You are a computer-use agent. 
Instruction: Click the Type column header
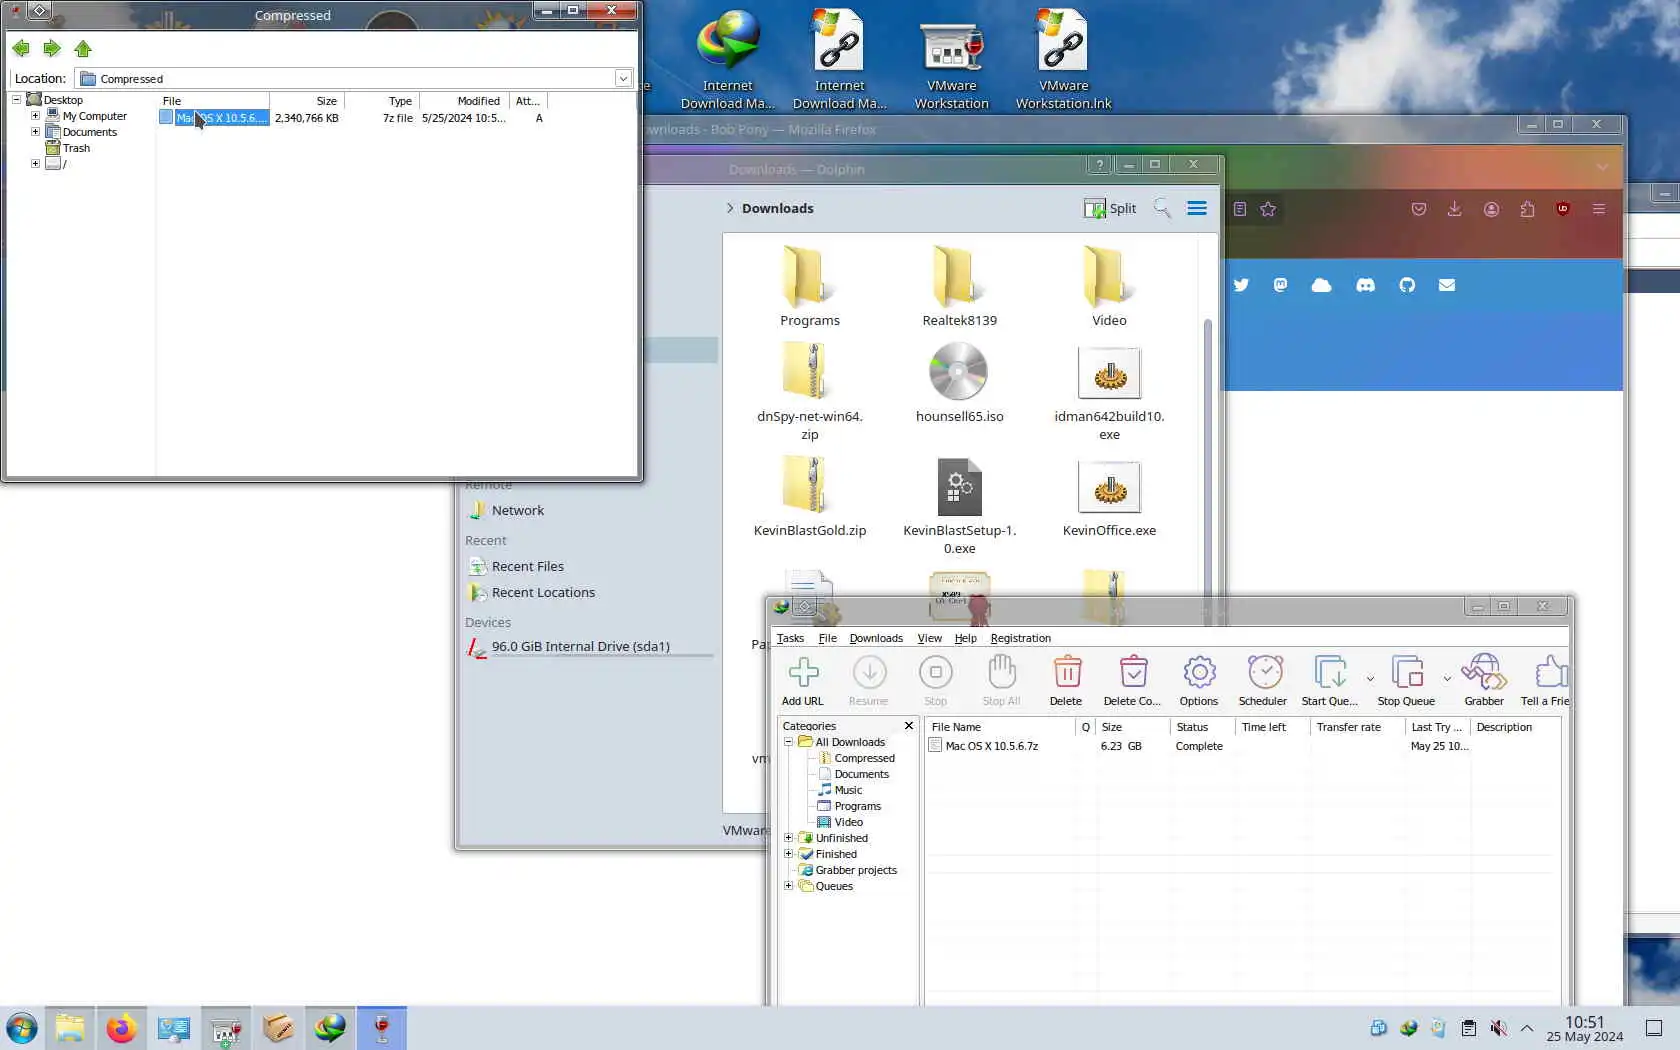tap(383, 101)
